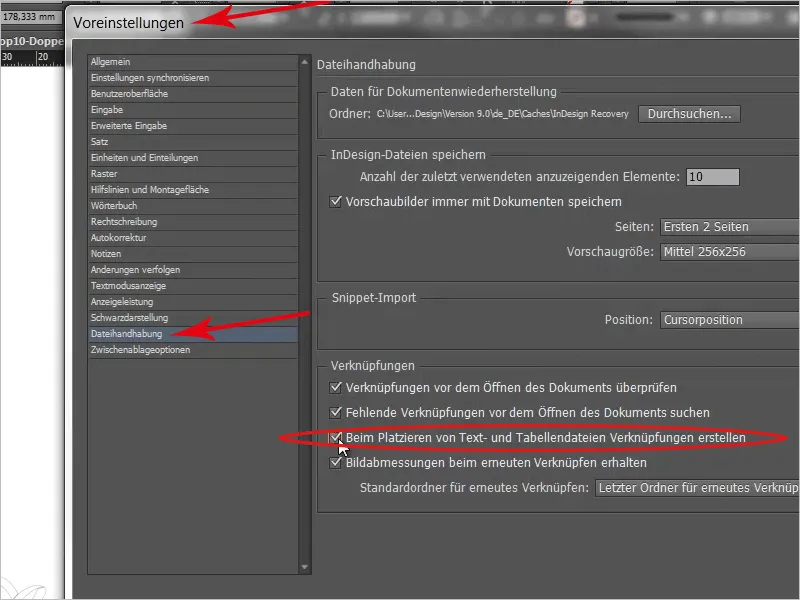
Task: Open Einheiten und Einteilungen
Action: [193, 158]
